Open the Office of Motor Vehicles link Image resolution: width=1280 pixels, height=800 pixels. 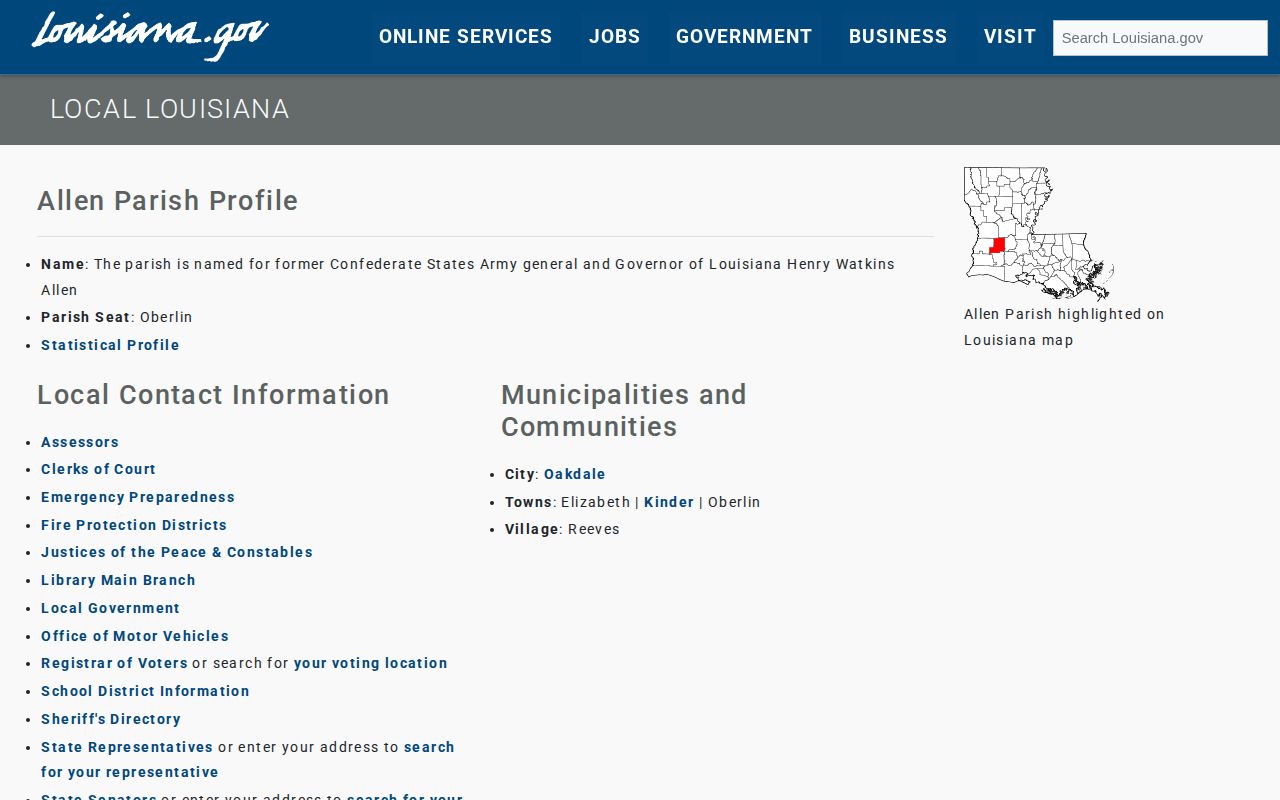click(x=135, y=636)
